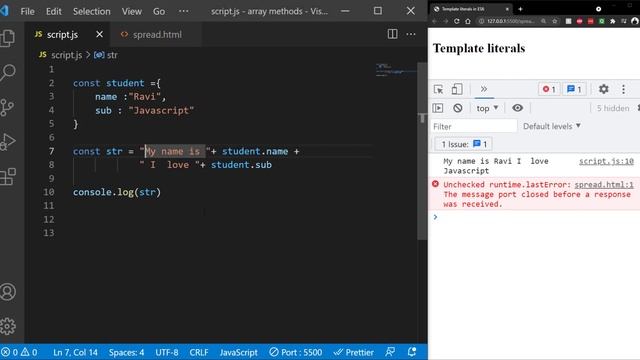Click the red error count badge
640x360 pixels.
pos(549,89)
